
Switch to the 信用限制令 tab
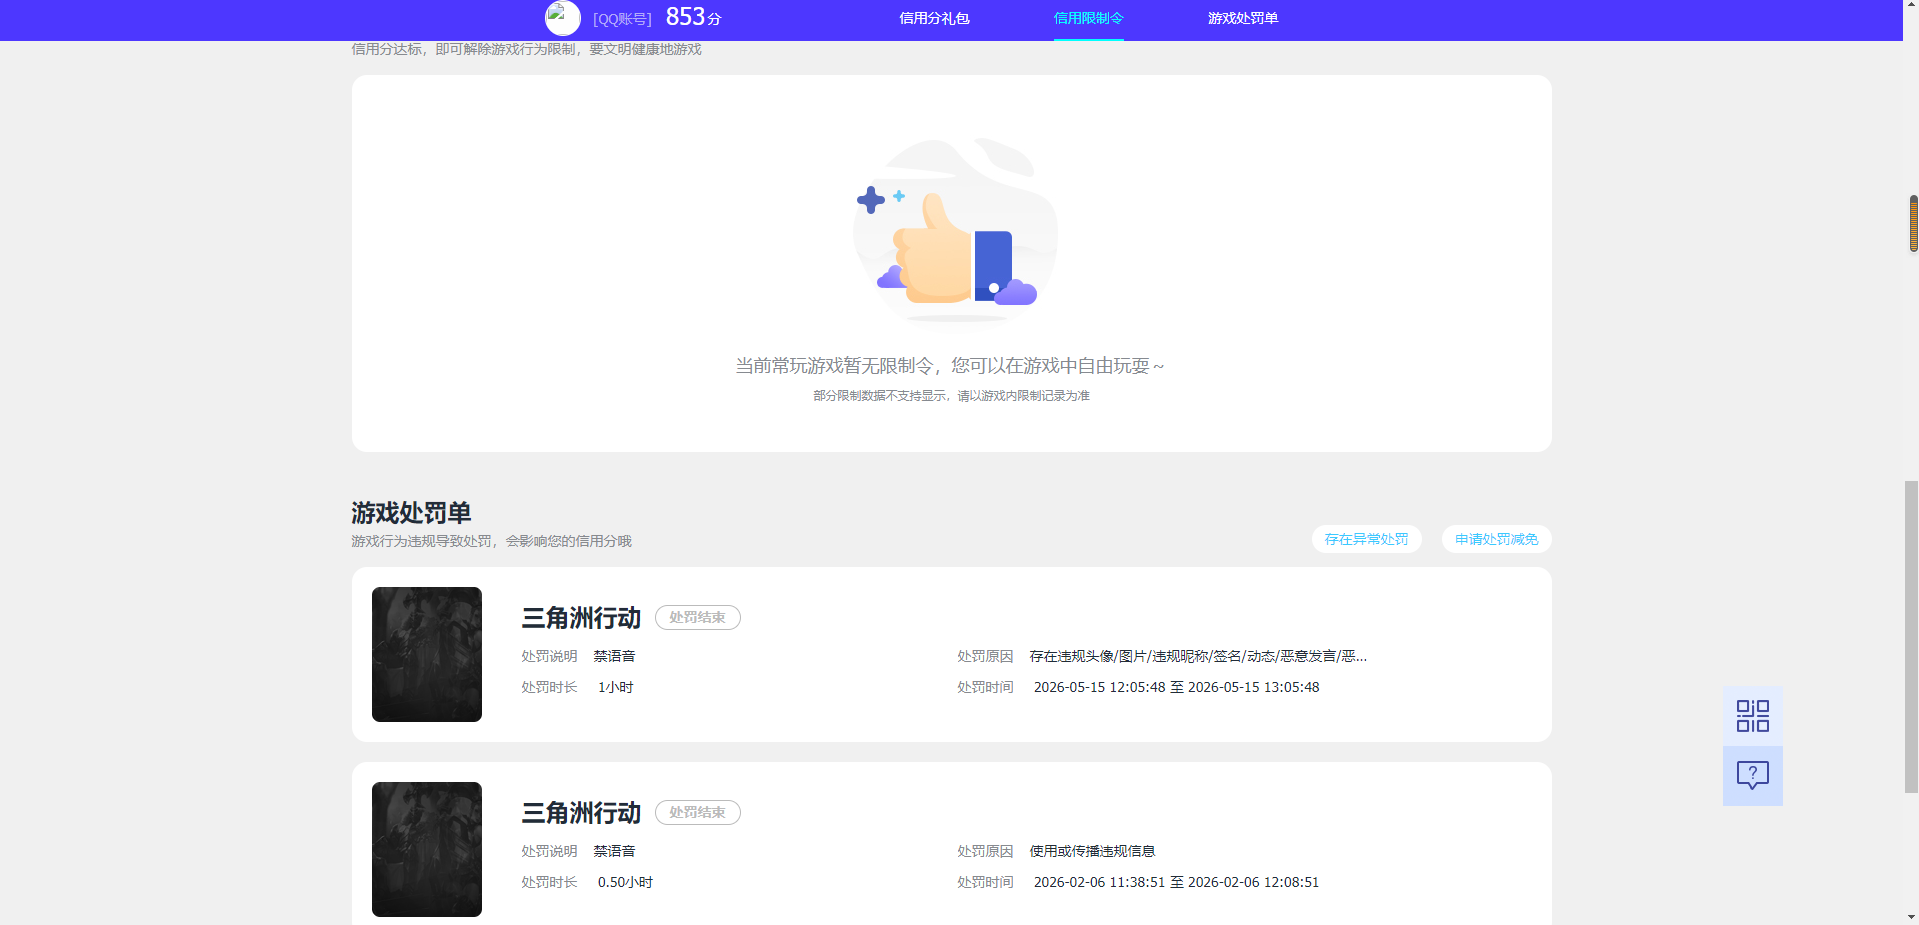(1088, 18)
